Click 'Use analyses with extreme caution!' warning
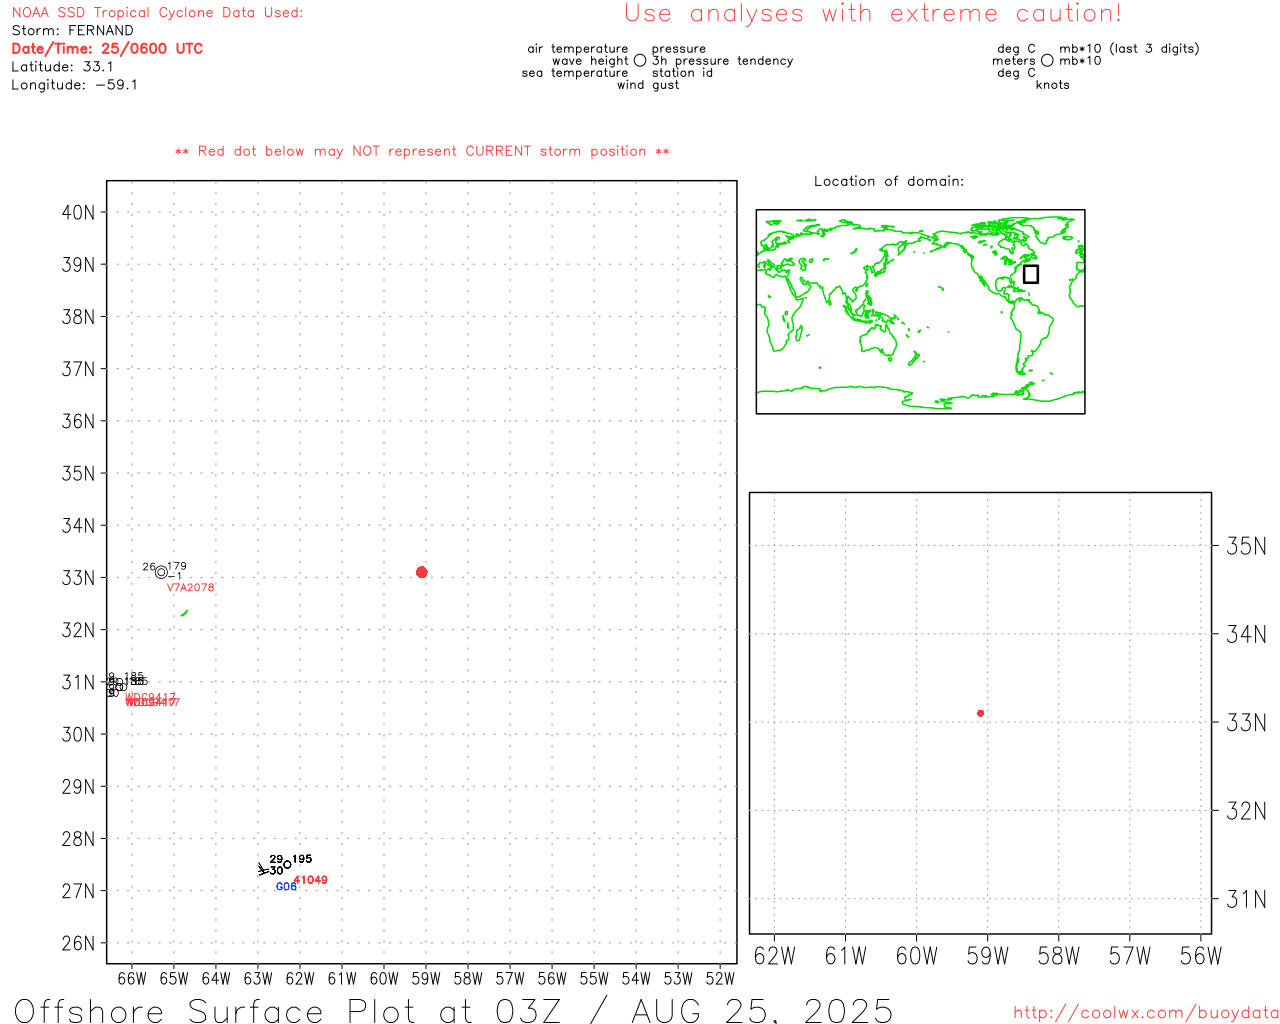This screenshot has height=1024, width=1280. coord(873,14)
